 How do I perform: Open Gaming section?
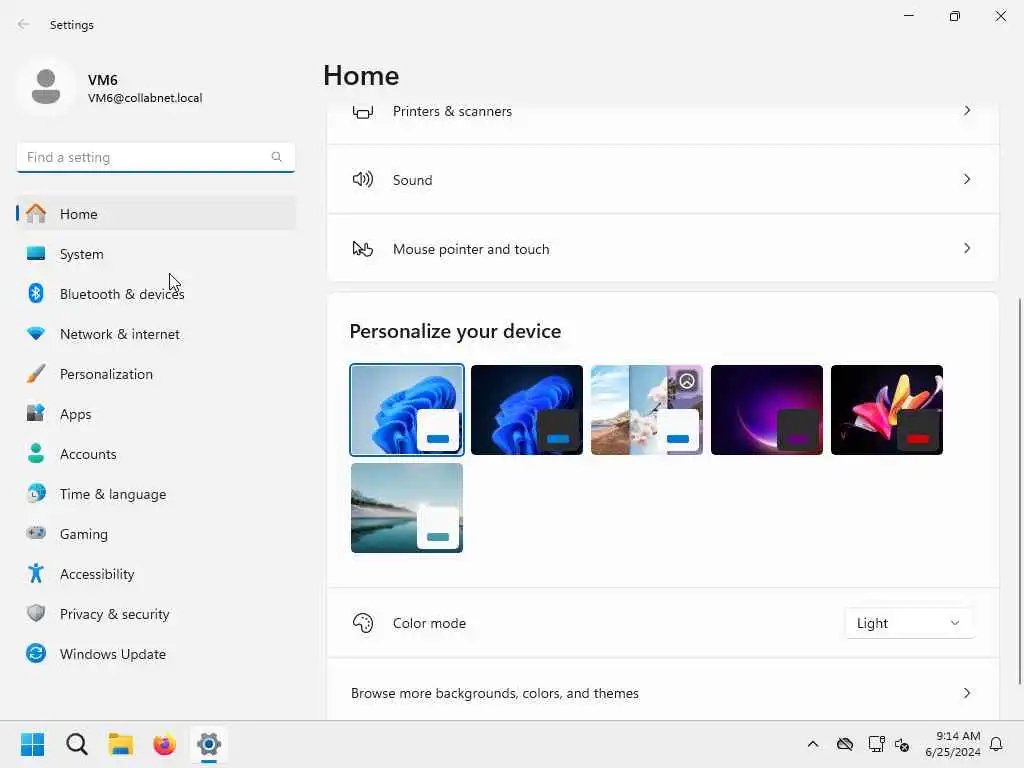pos(156,533)
